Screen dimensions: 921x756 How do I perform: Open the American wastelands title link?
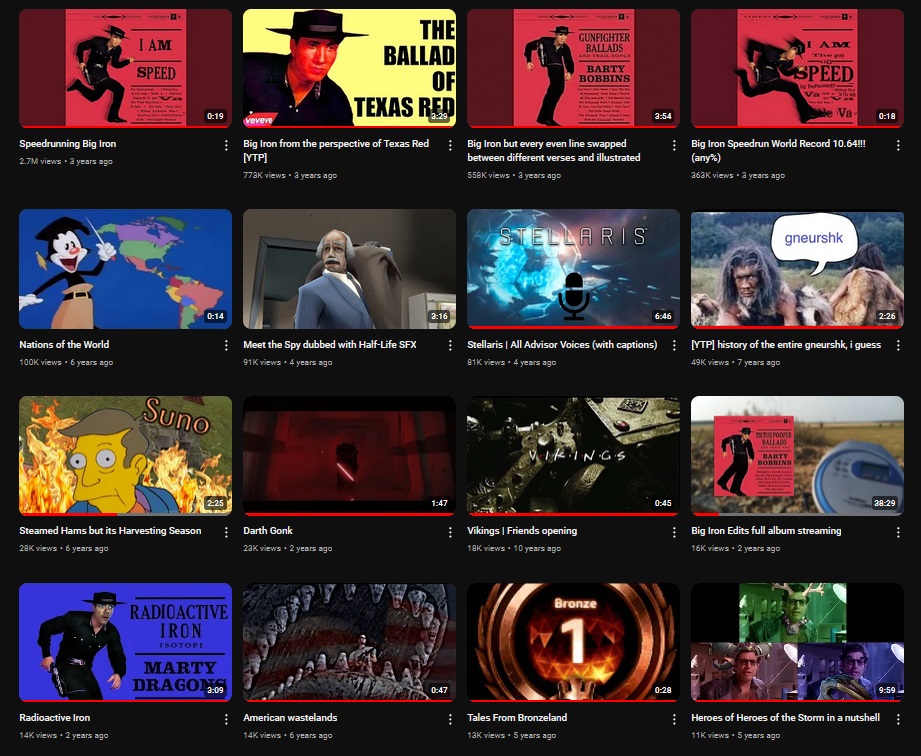(x=290, y=717)
